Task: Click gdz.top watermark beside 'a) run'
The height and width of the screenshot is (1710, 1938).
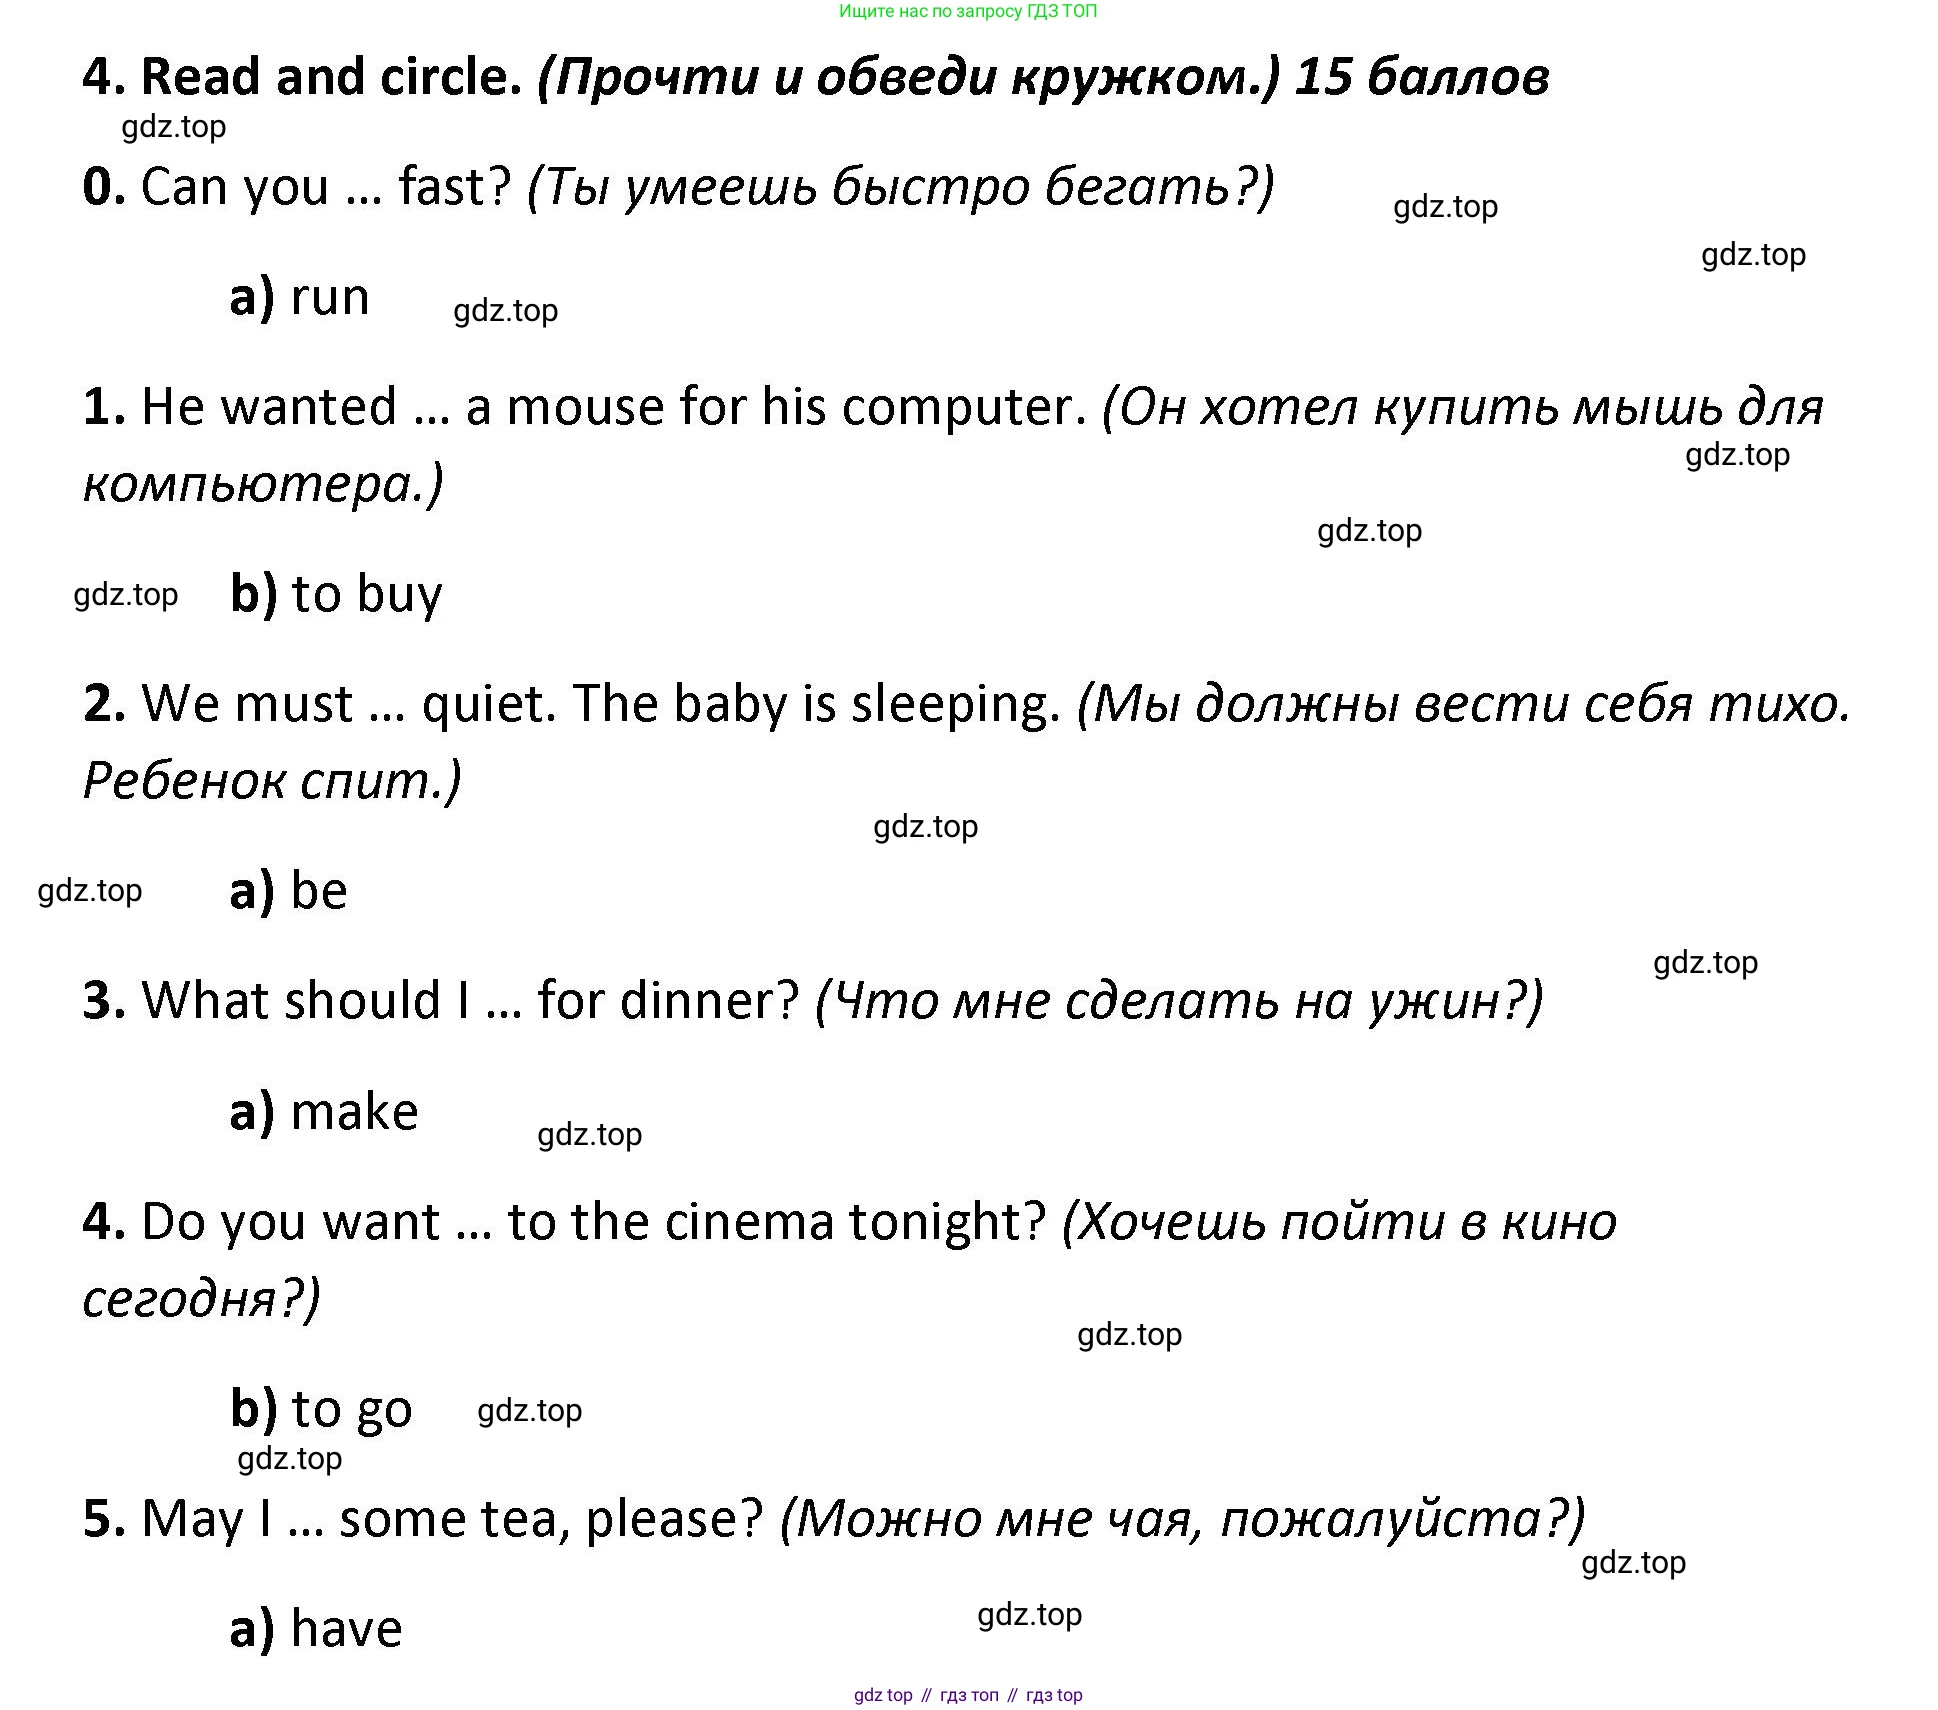Action: click(x=505, y=311)
